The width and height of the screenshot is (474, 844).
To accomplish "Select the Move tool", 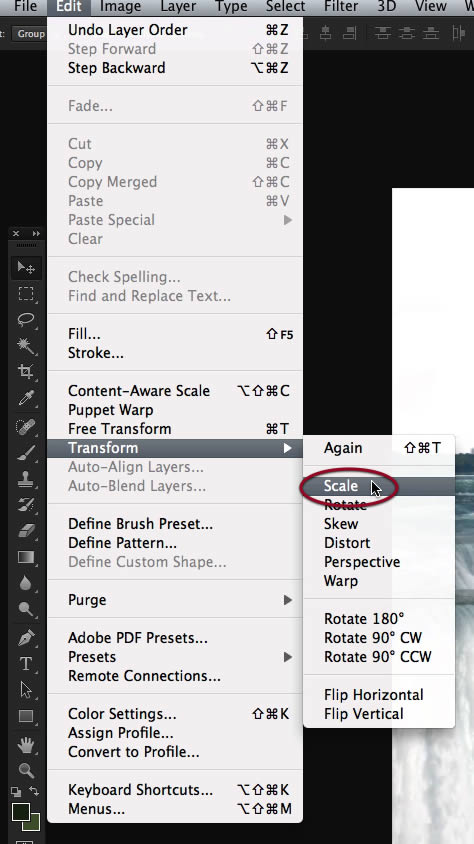I will click(x=26, y=268).
